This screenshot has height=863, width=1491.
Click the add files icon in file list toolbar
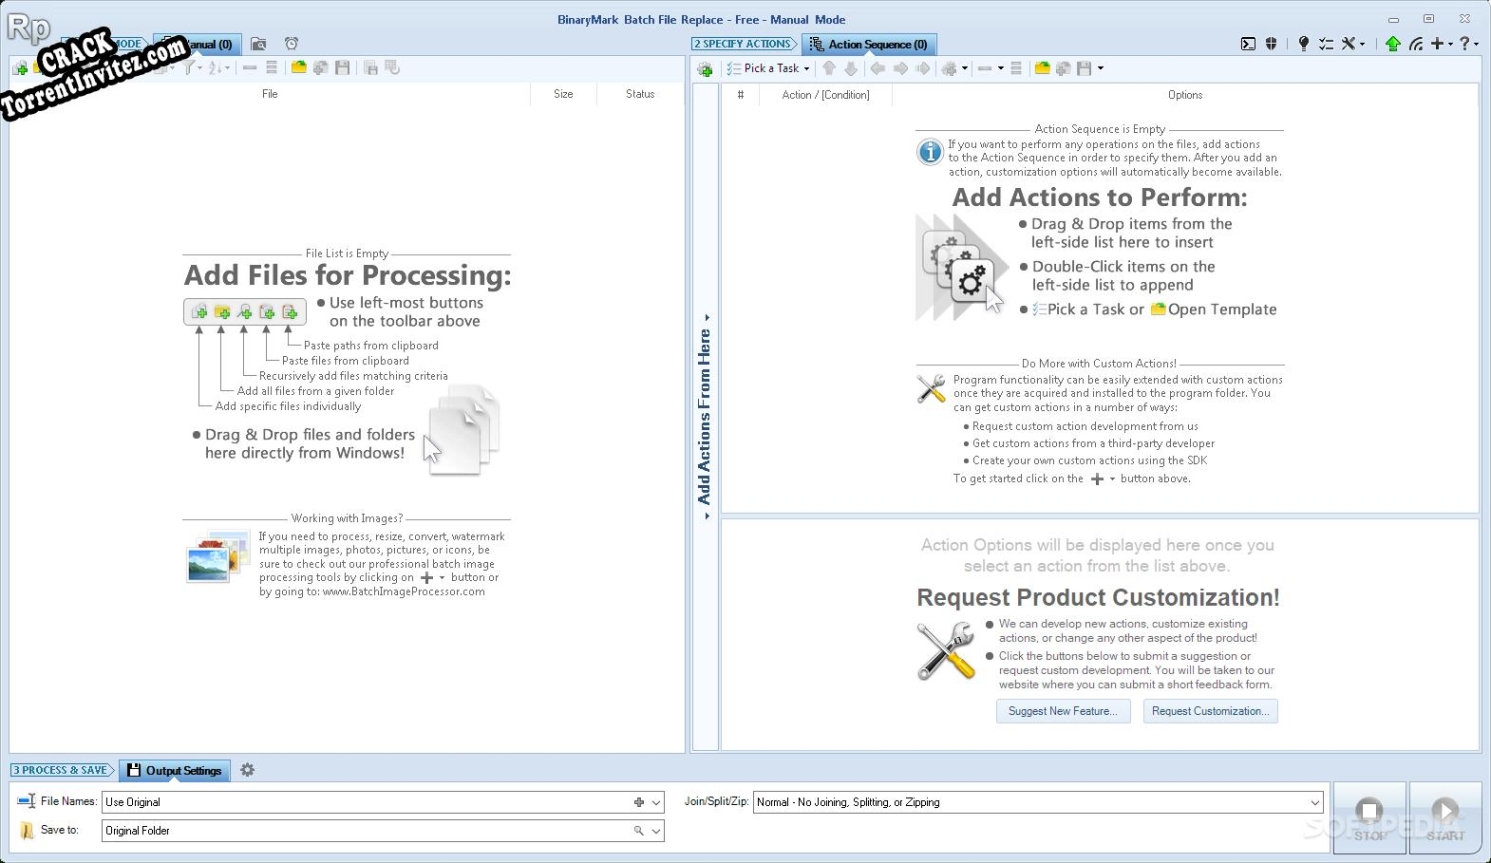pyautogui.click(x=20, y=68)
